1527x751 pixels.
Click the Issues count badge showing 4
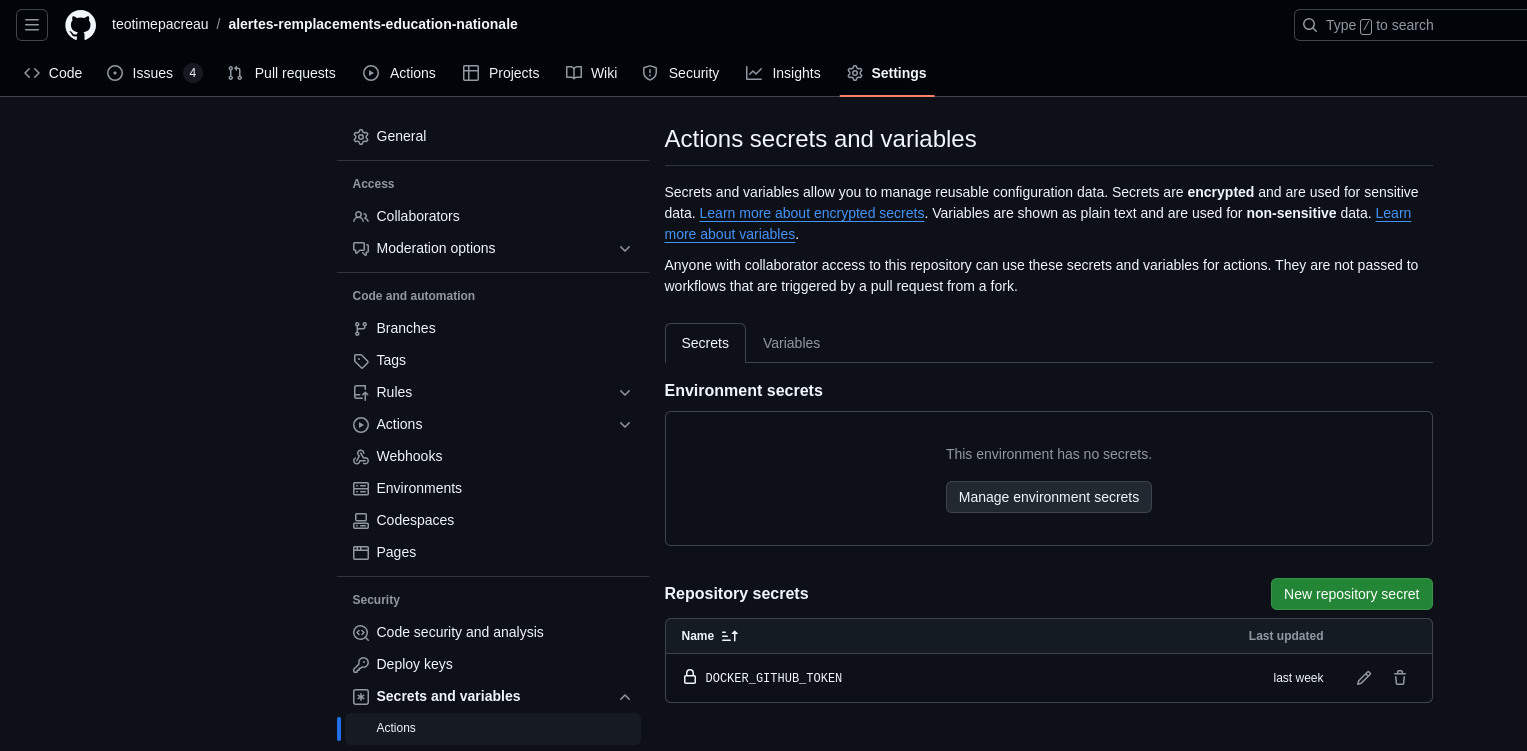pos(193,73)
